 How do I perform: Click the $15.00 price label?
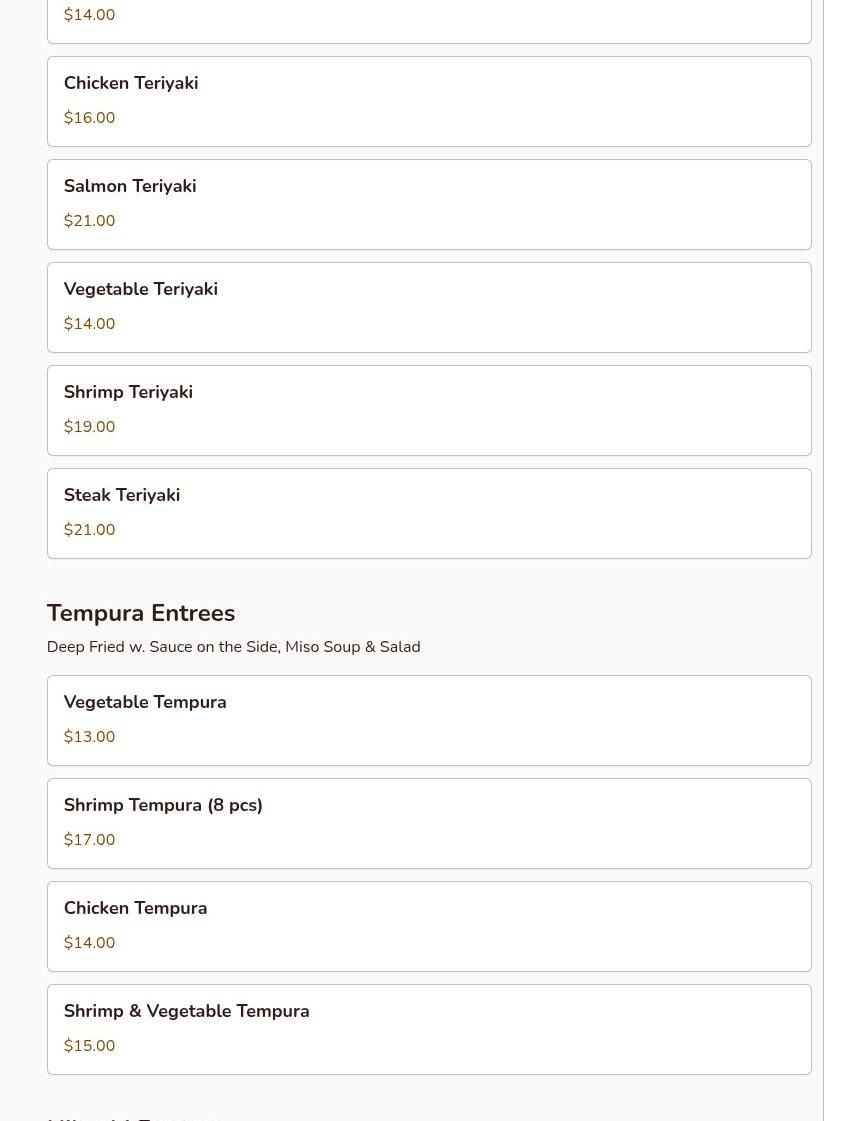89,1046
